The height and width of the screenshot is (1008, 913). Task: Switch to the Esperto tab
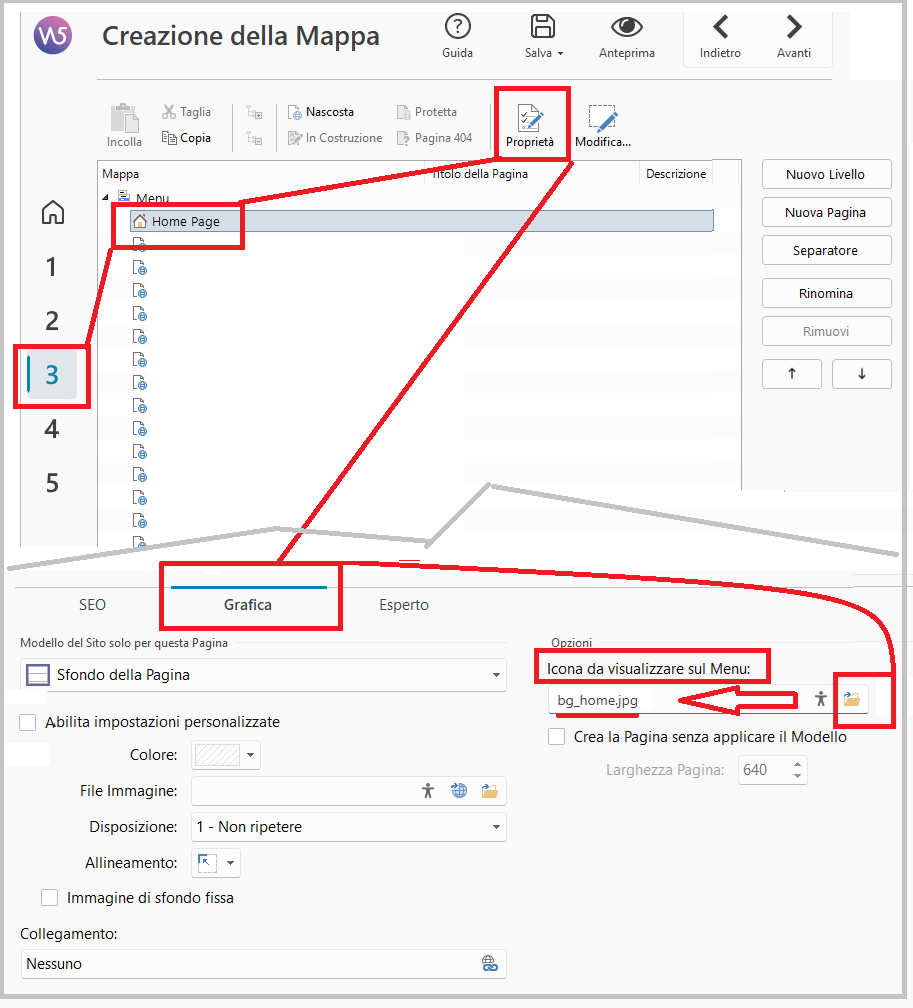point(404,605)
